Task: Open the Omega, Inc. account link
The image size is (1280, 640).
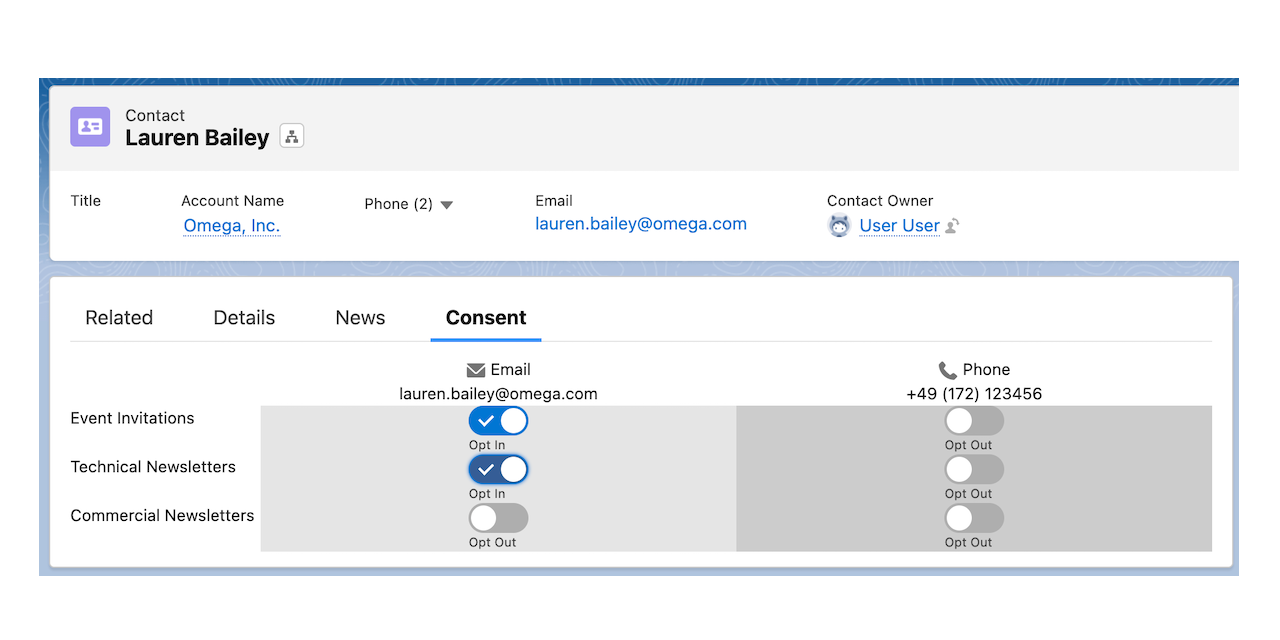Action: click(231, 226)
